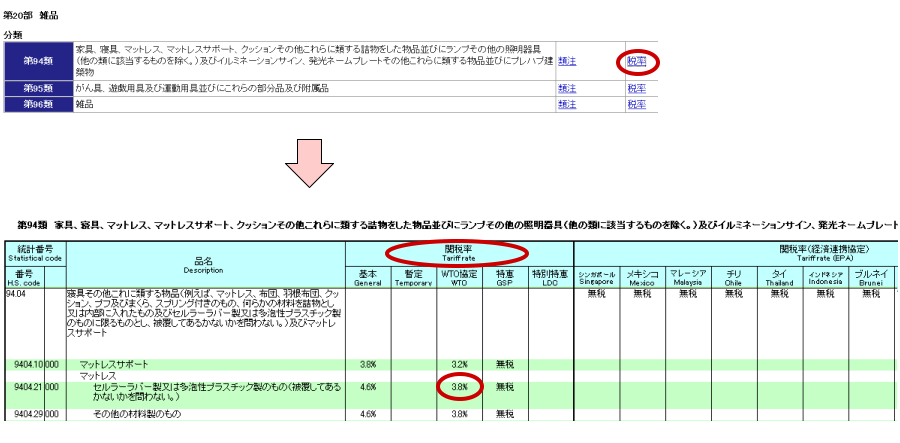Click the 品名 Description column header

tap(203, 265)
